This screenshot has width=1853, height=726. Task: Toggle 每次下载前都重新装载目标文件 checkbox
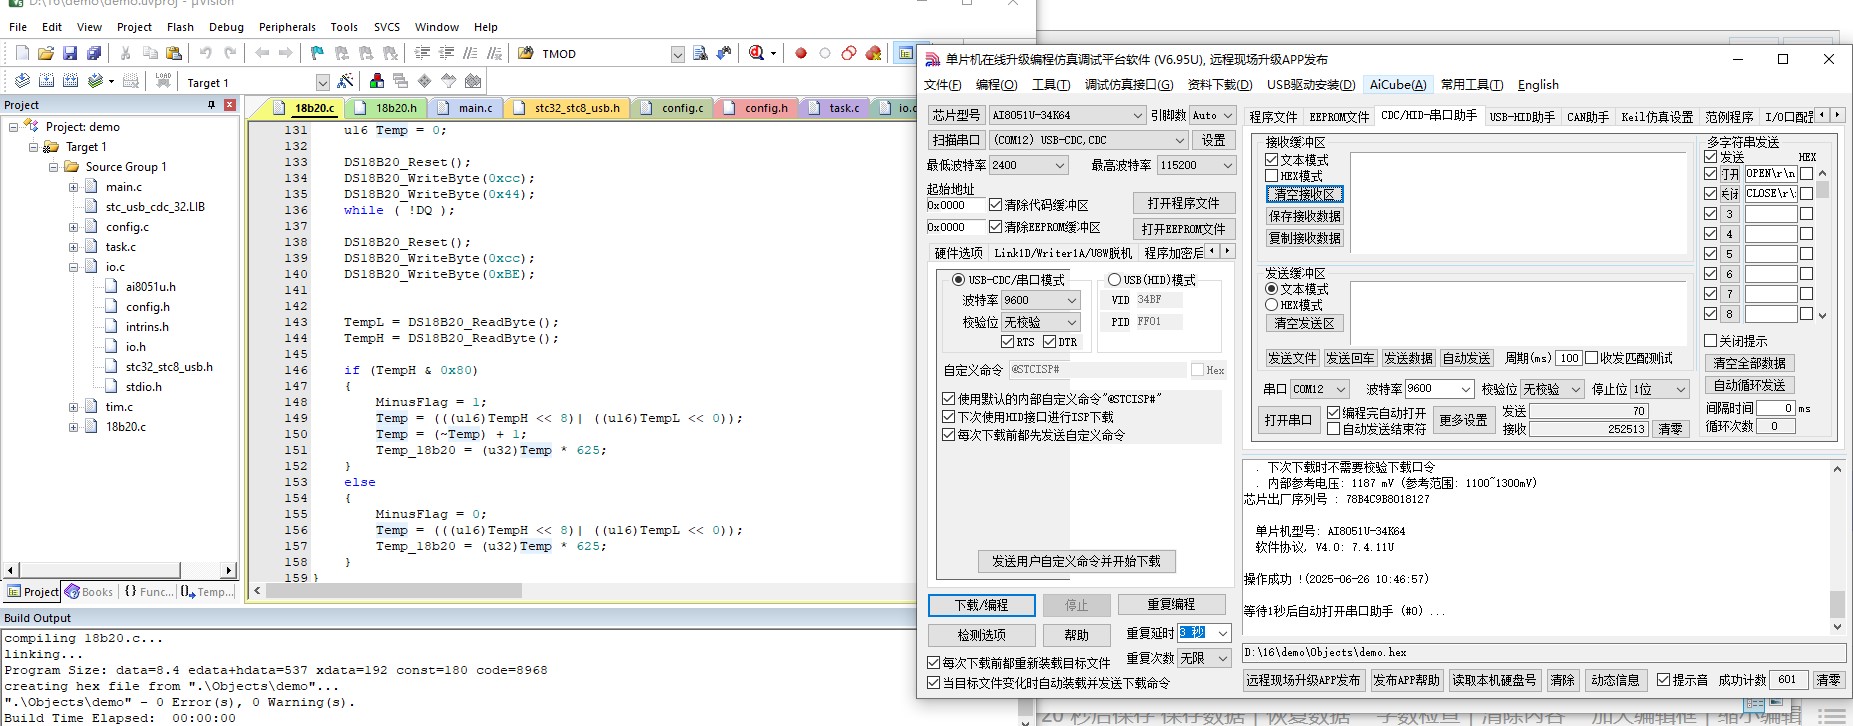coord(934,663)
